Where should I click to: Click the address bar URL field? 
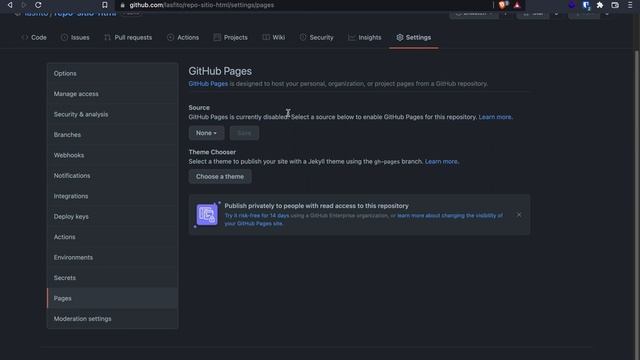(304, 5)
